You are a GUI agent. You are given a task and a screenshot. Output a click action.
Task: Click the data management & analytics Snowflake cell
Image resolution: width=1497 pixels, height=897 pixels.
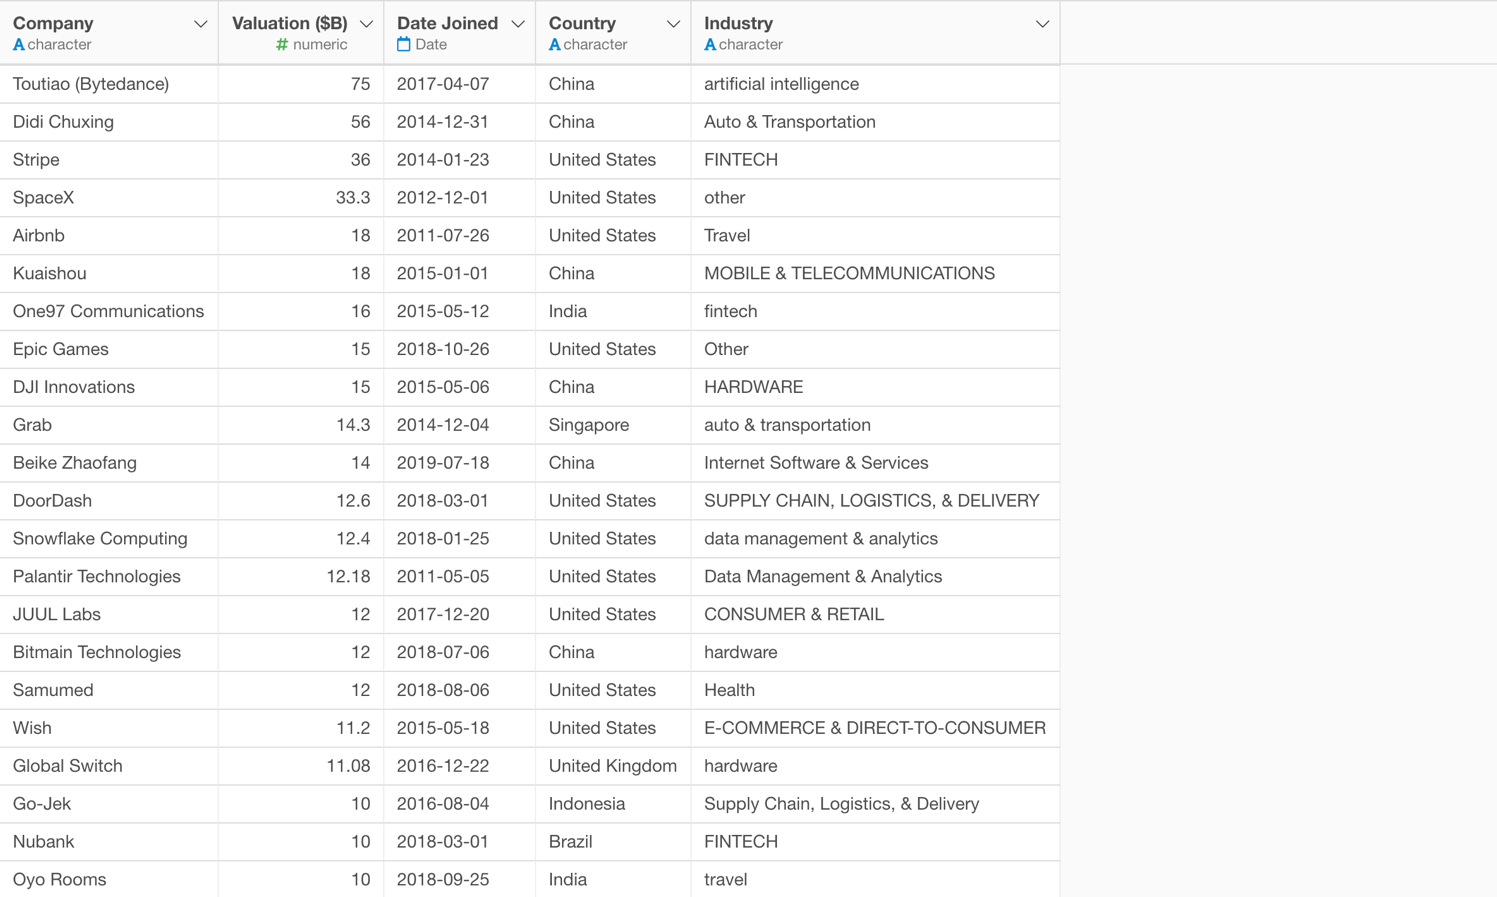click(x=875, y=539)
